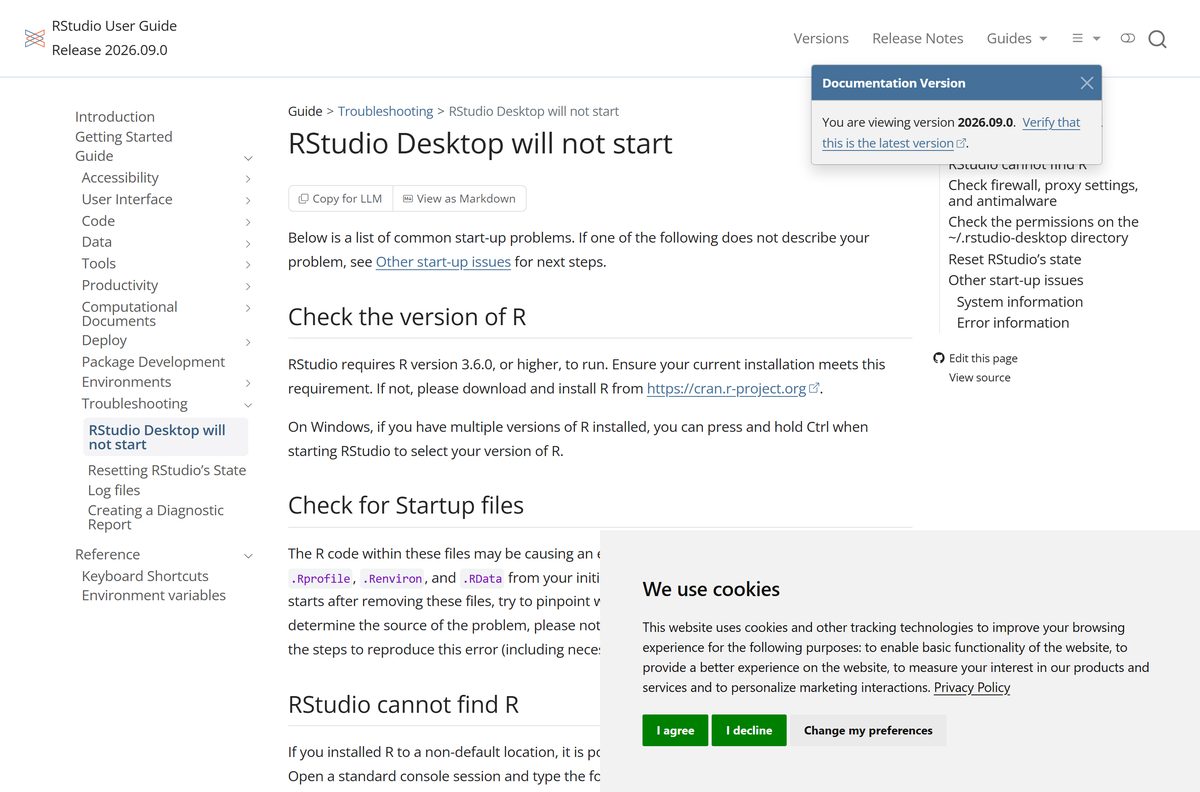Click the RStudio logo icon
This screenshot has height=792, width=1200.
(35, 38)
